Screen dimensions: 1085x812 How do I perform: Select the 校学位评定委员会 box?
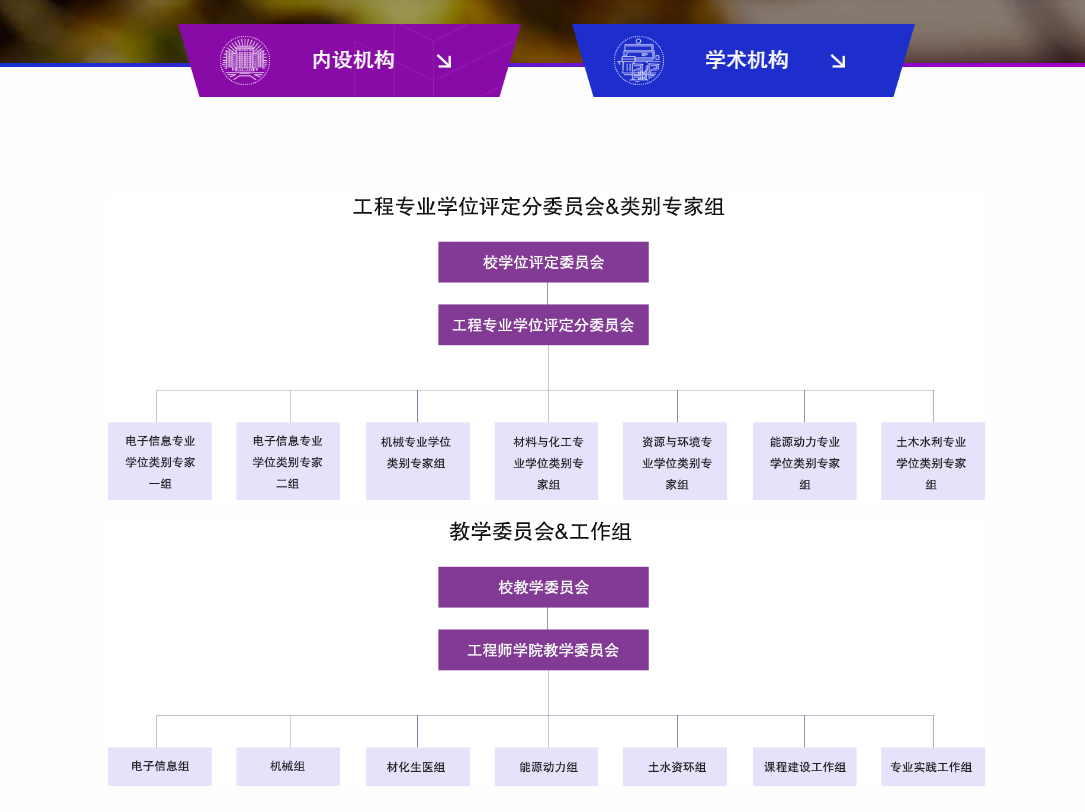click(543, 262)
